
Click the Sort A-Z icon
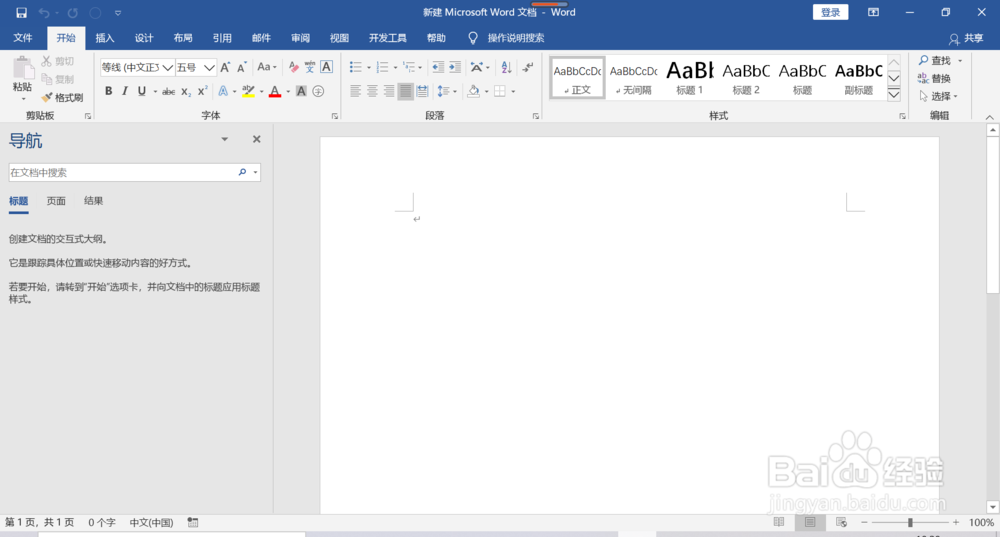[506, 67]
